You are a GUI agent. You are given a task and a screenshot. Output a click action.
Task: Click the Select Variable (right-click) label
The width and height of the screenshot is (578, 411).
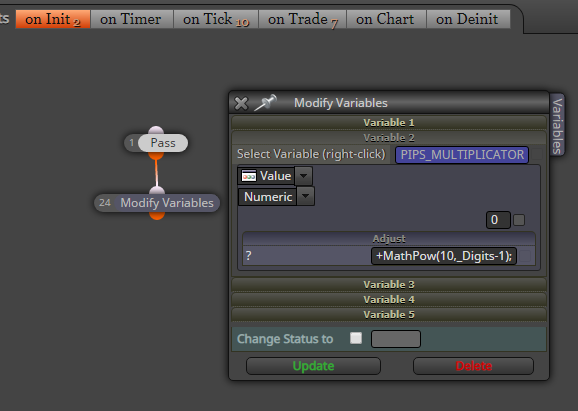point(311,154)
